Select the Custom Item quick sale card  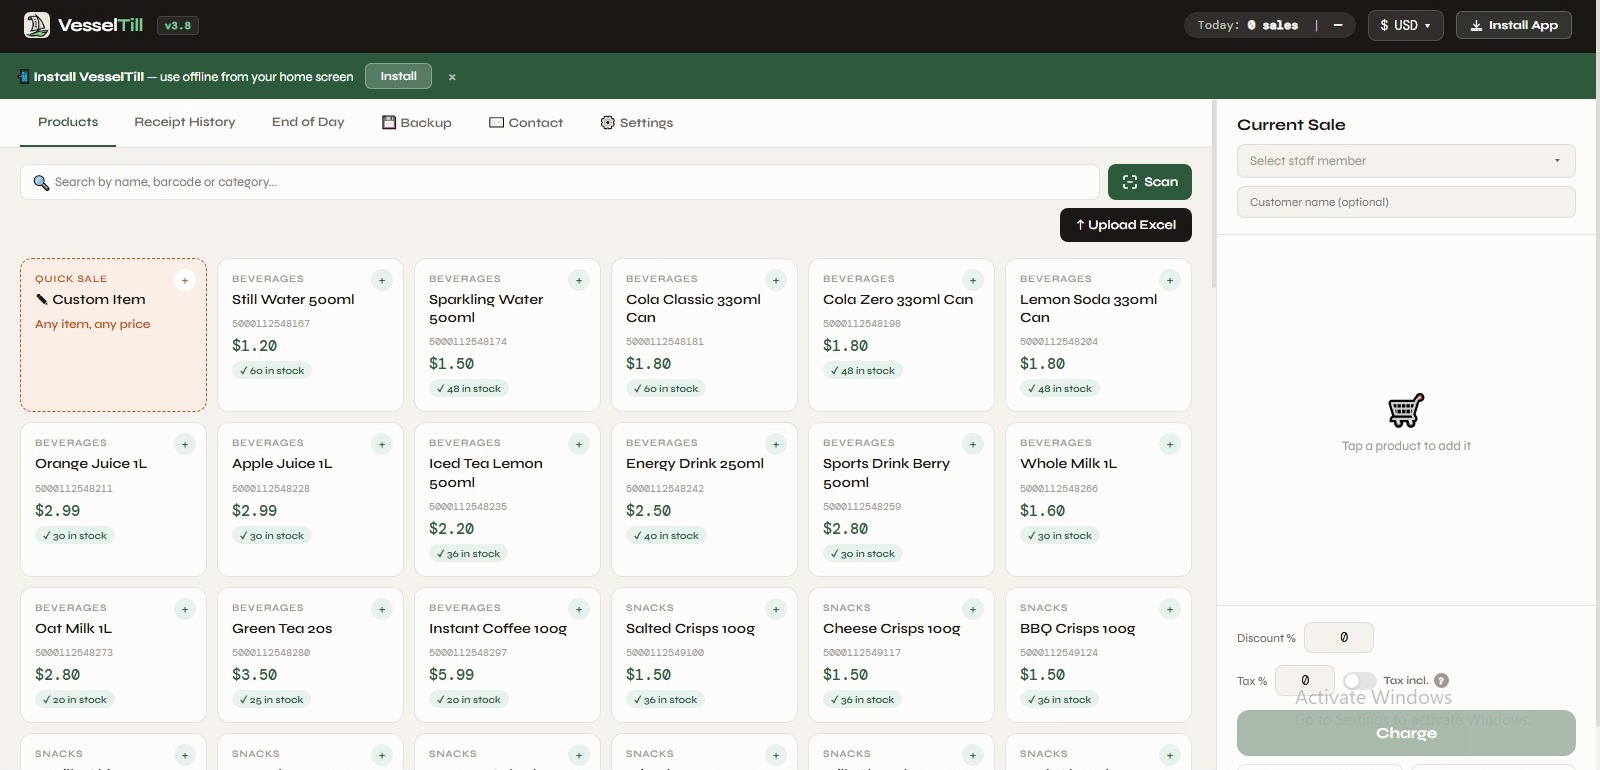coord(113,335)
